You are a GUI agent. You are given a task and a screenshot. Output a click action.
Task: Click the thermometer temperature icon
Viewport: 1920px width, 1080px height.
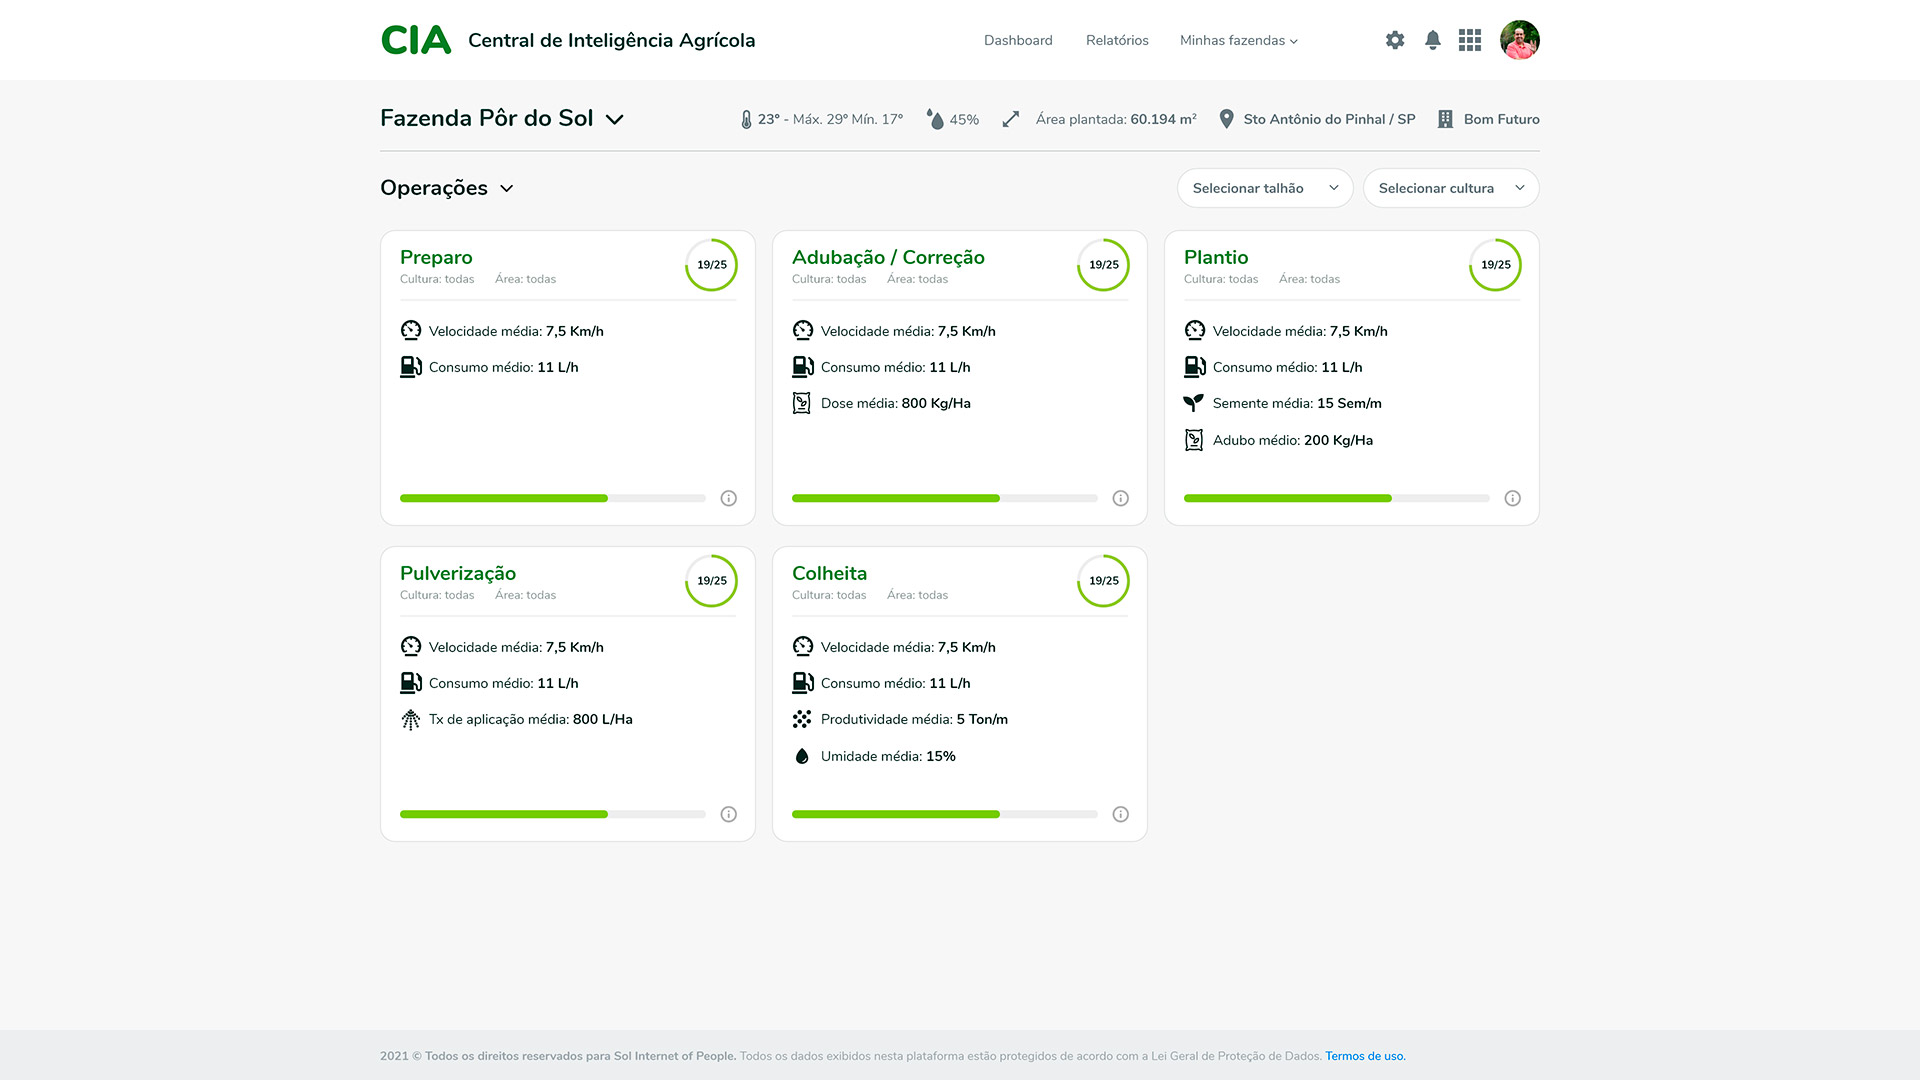tap(746, 118)
